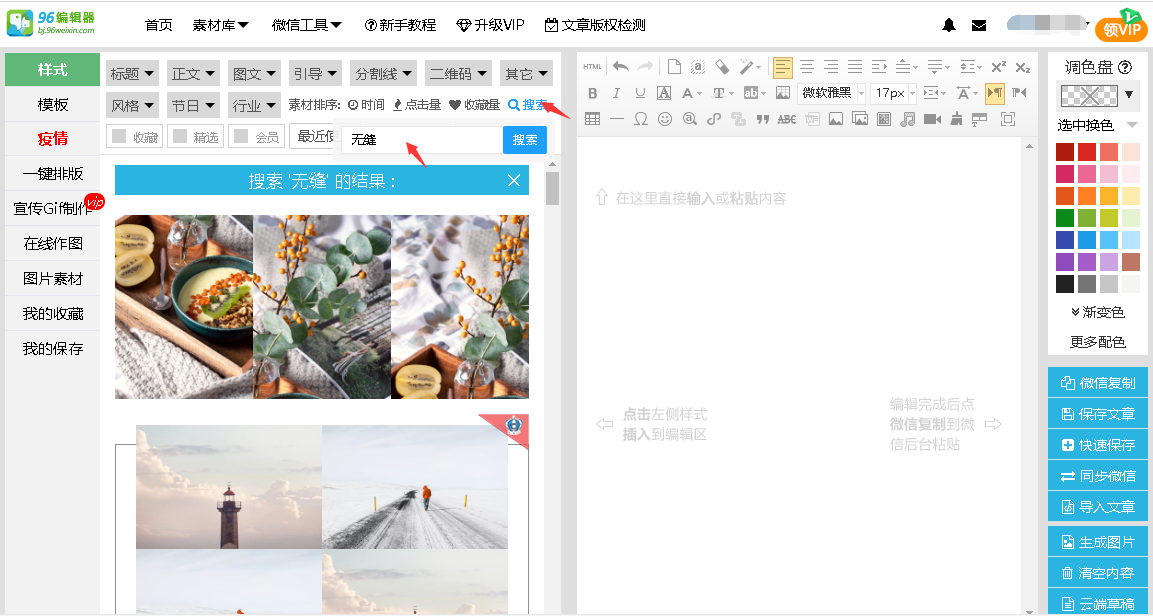Image resolution: width=1153 pixels, height=616 pixels.
Task: Check the 会员 filter box
Action: point(241,137)
